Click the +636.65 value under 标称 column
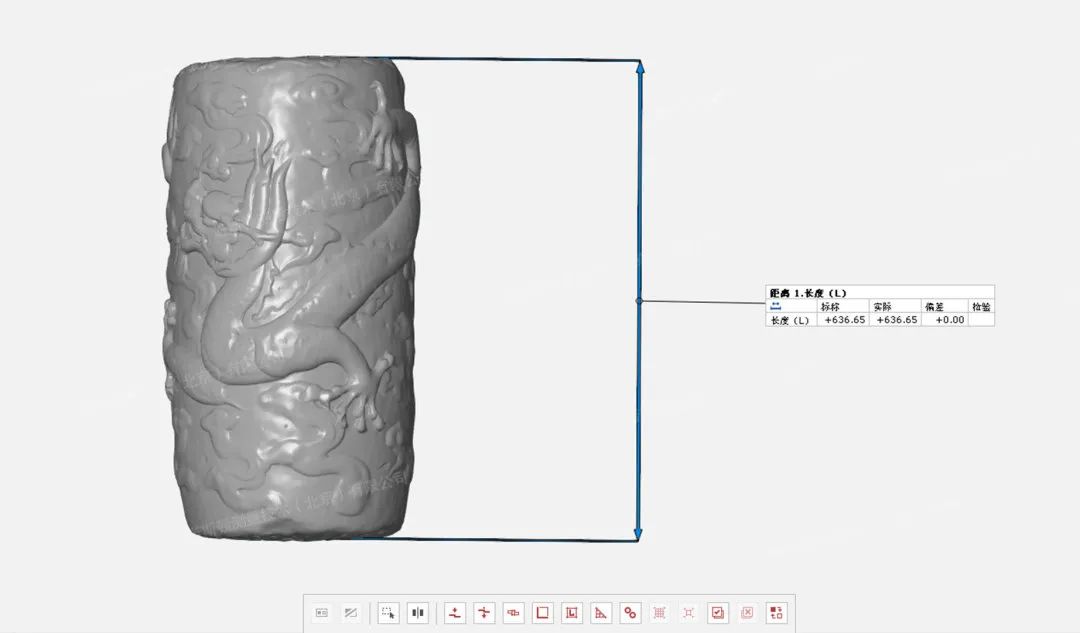Viewport: 1080px width, 633px height. click(844, 320)
